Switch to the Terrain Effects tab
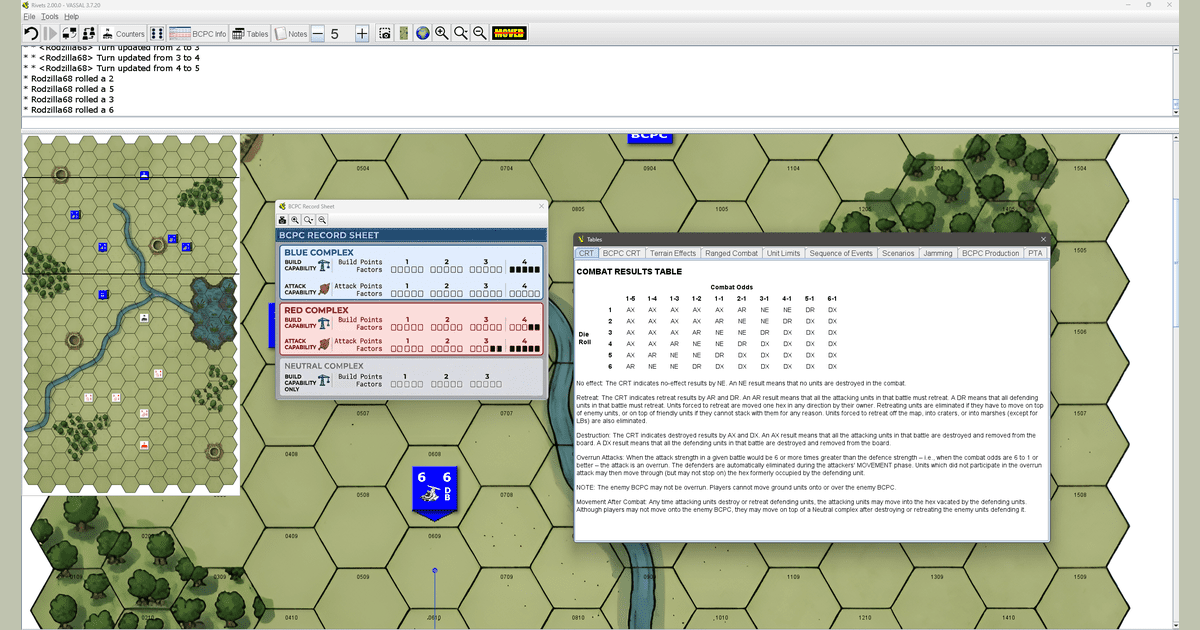The image size is (1200, 630). [x=673, y=253]
